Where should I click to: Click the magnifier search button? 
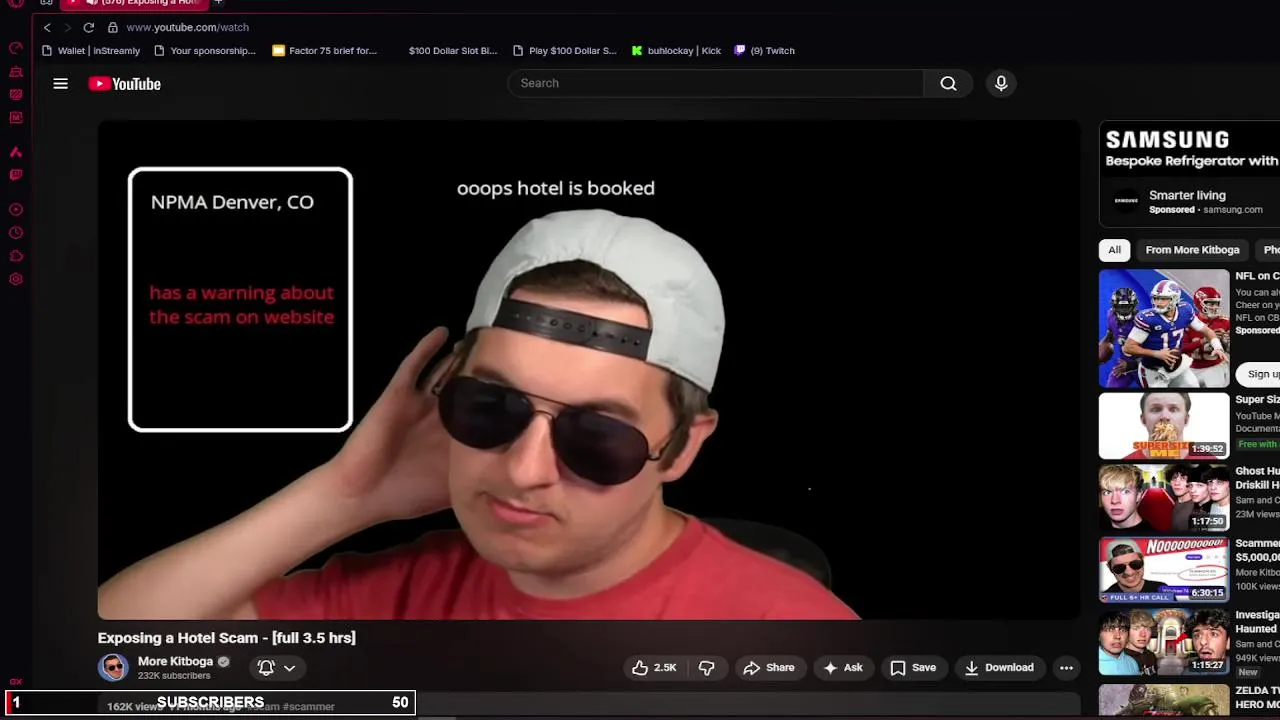click(948, 84)
